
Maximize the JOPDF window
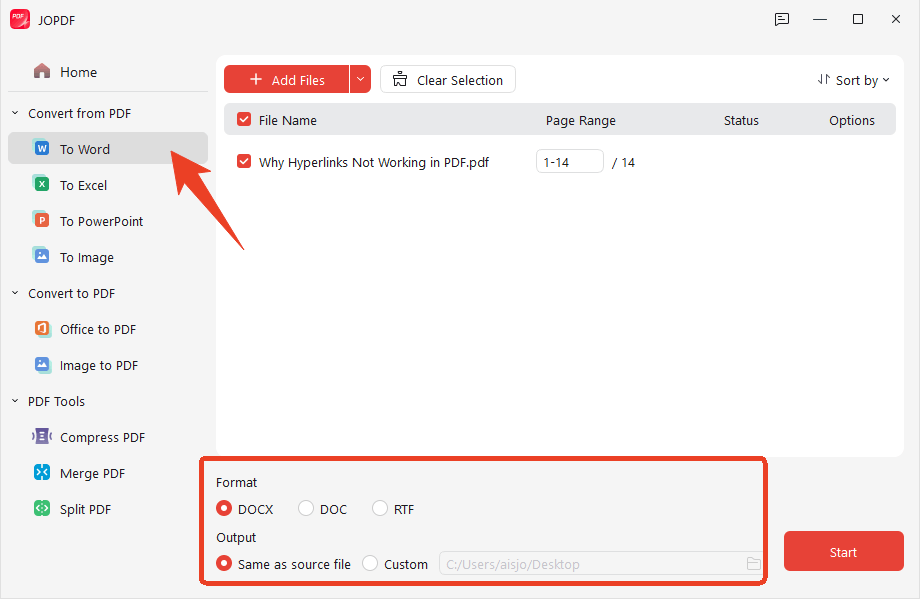pos(858,19)
